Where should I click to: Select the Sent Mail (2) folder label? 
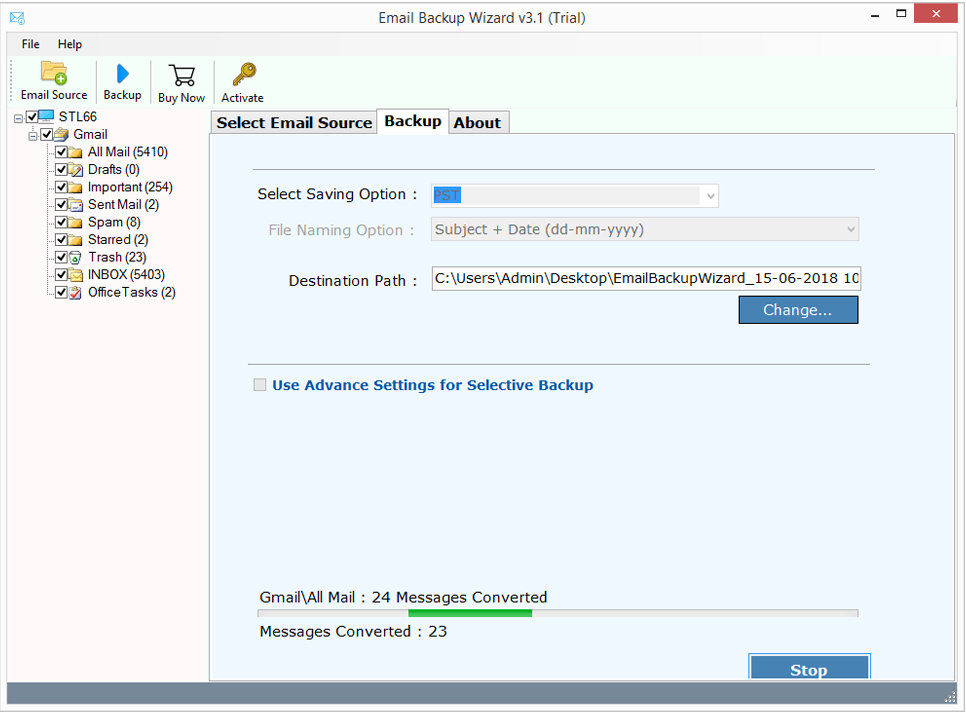[123, 204]
